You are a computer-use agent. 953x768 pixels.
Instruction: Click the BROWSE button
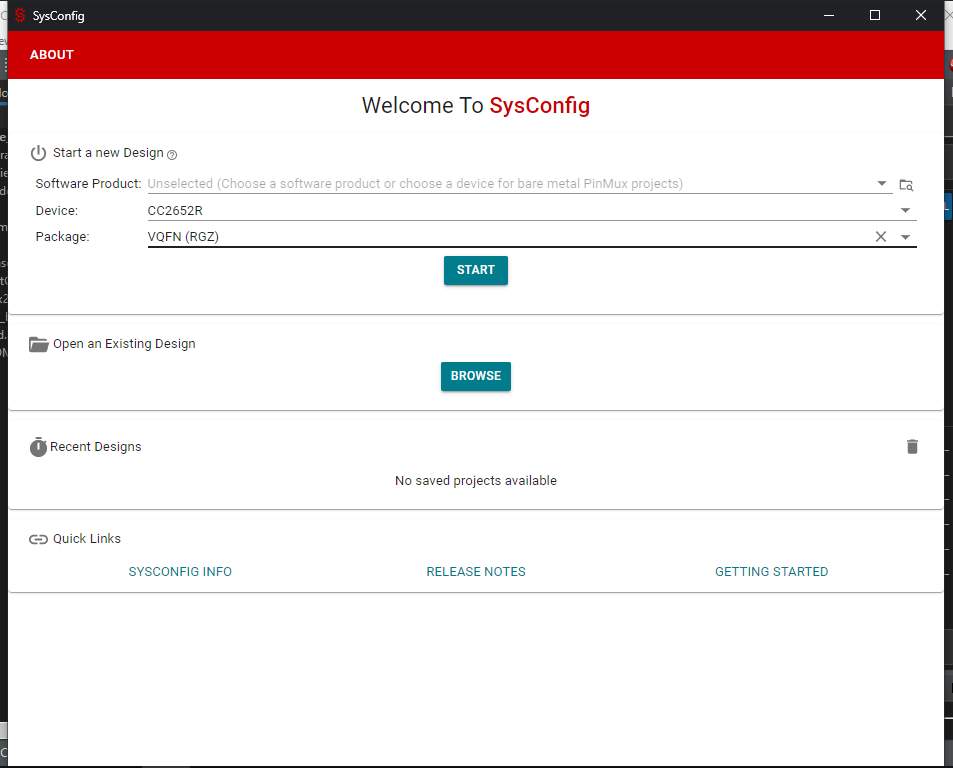[x=476, y=376]
